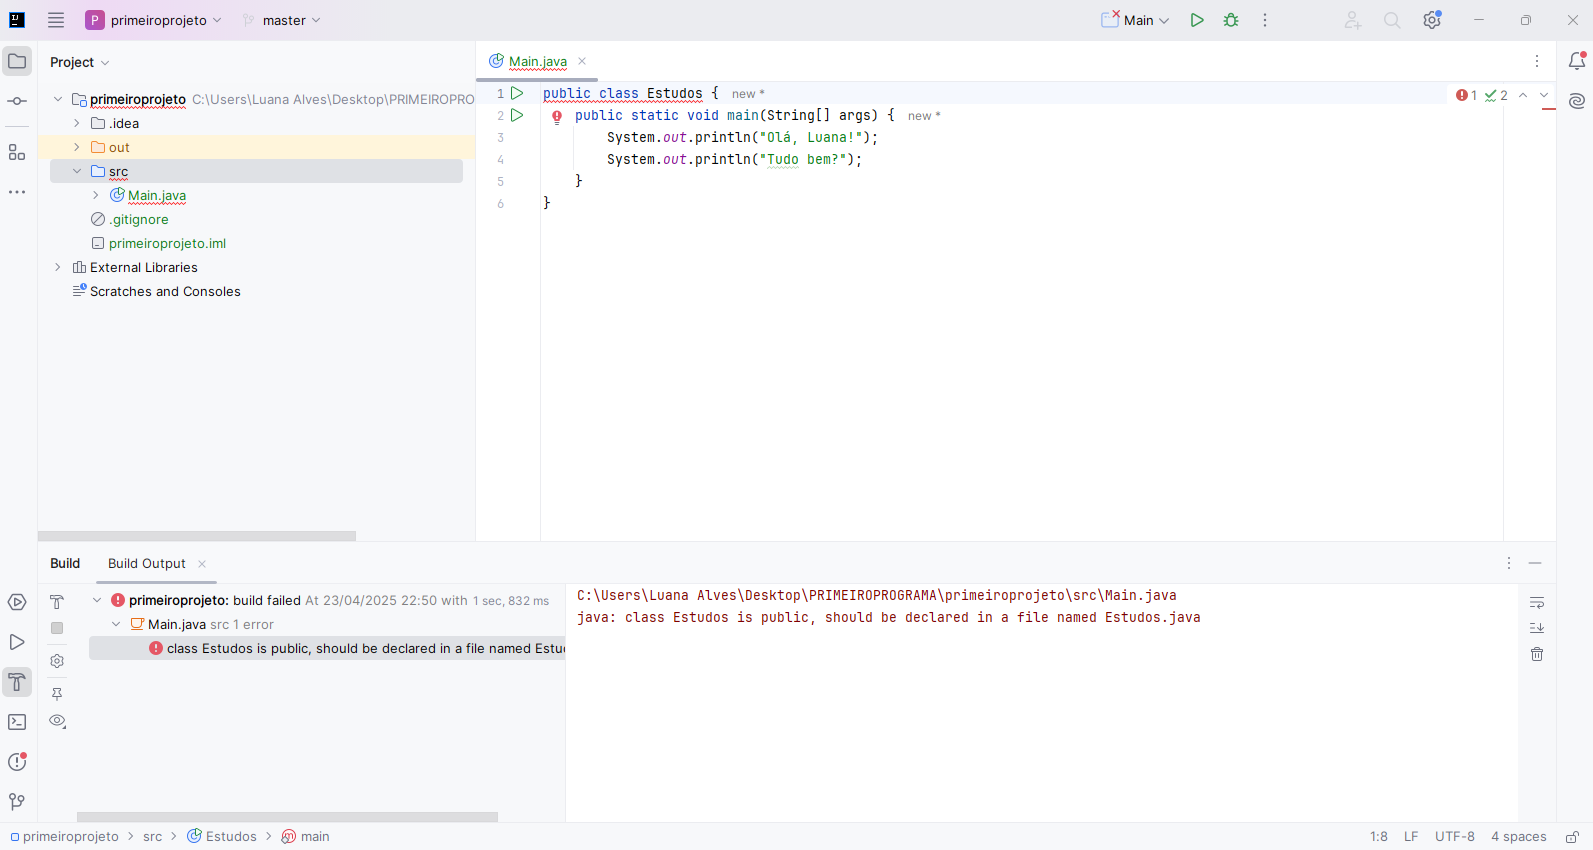Screen dimensions: 1593x850
Task: Open the Structure tool window
Action: pos(17,152)
